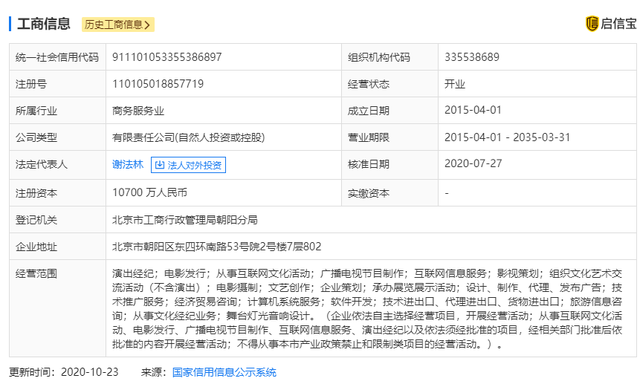Image resolution: width=640 pixels, height=387 pixels.
Task: Click the 组织机构代码 value 335538689
Action: tap(472, 57)
